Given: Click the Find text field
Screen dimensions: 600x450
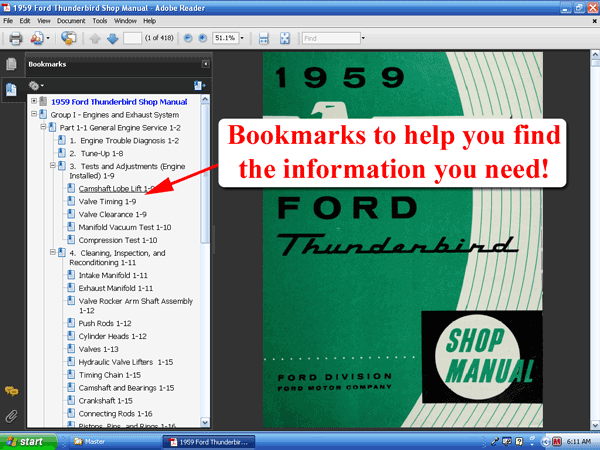Looking at the screenshot, I should [331, 38].
